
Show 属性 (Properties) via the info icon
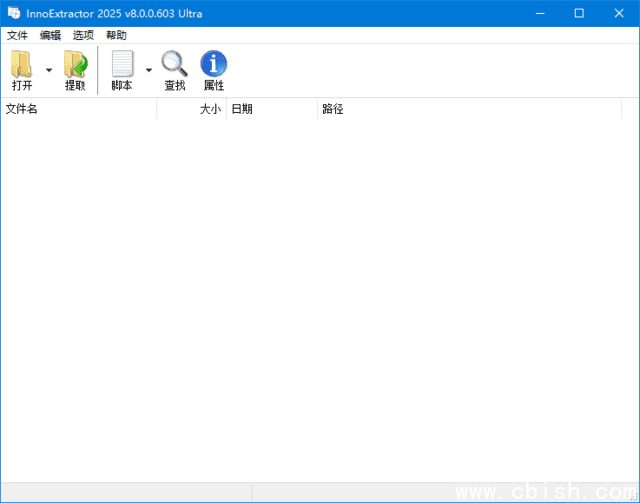coord(214,65)
